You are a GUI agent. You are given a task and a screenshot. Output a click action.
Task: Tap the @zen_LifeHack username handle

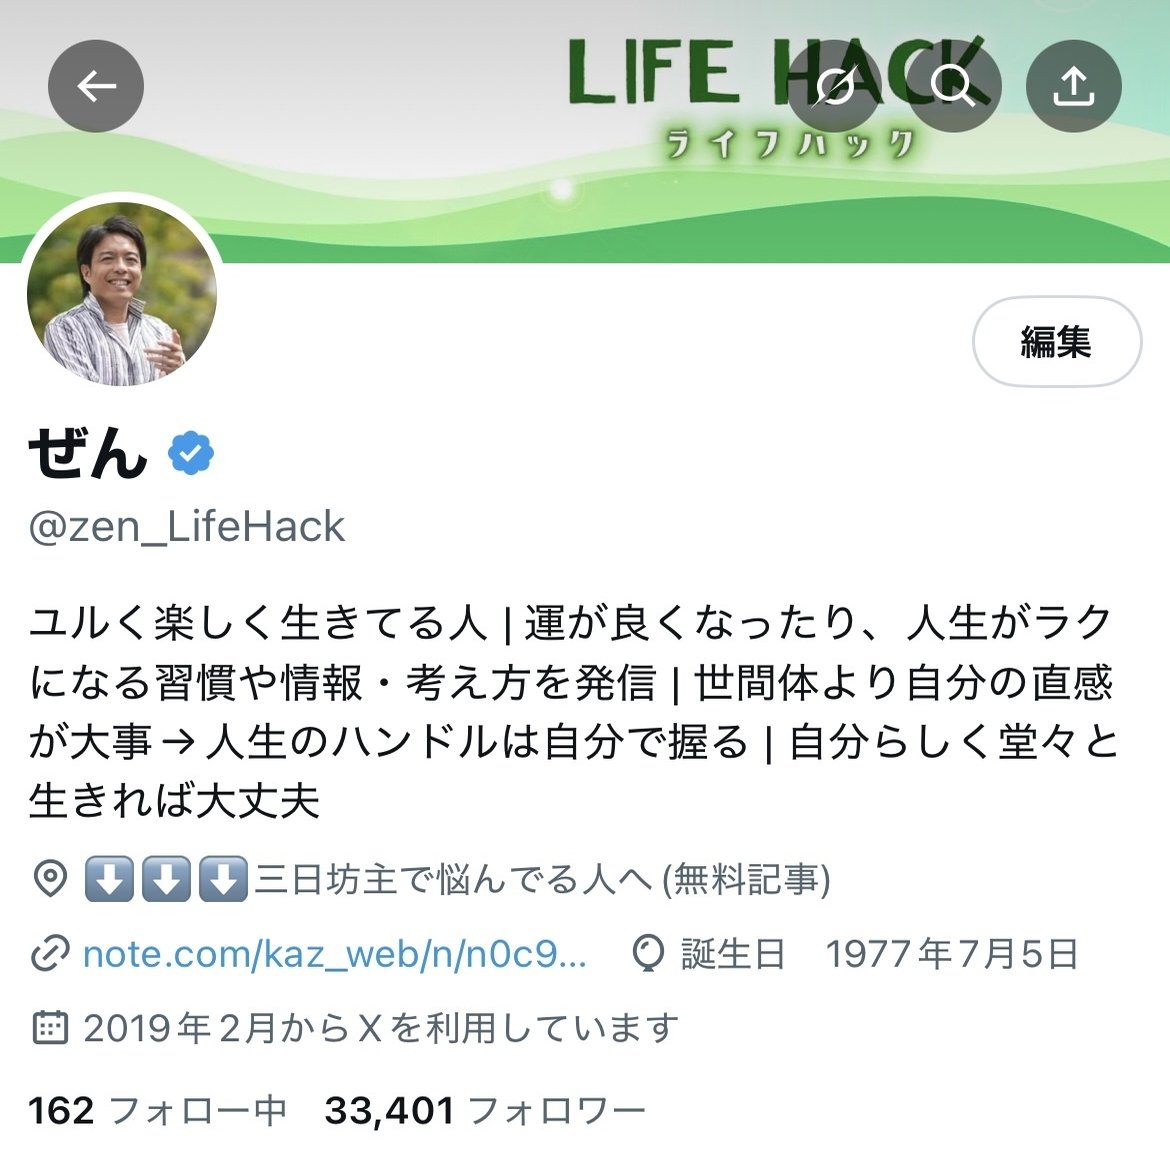pyautogui.click(x=187, y=527)
